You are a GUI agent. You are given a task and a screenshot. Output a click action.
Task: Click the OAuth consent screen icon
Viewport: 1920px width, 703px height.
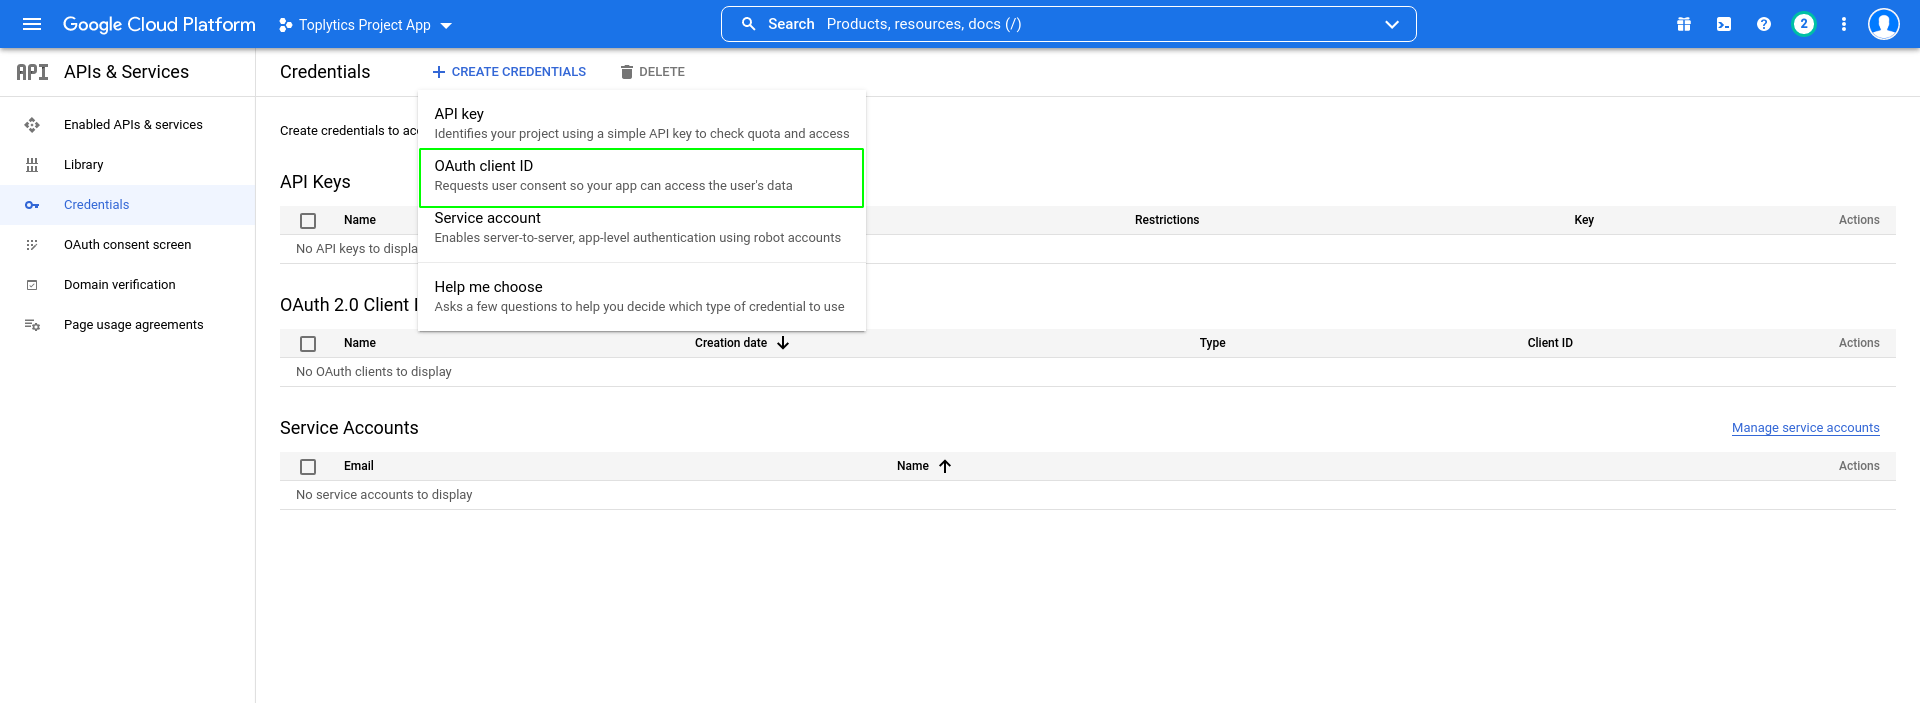(x=32, y=245)
